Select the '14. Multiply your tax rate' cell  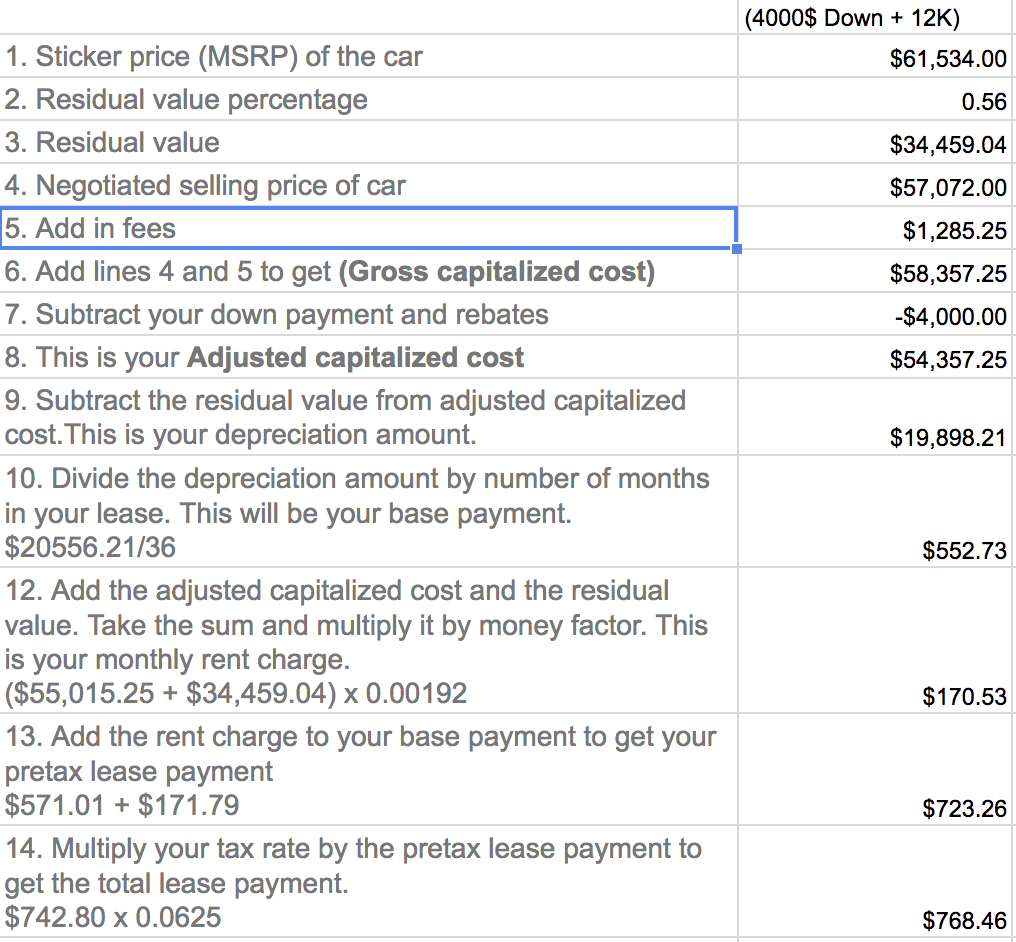tap(369, 882)
